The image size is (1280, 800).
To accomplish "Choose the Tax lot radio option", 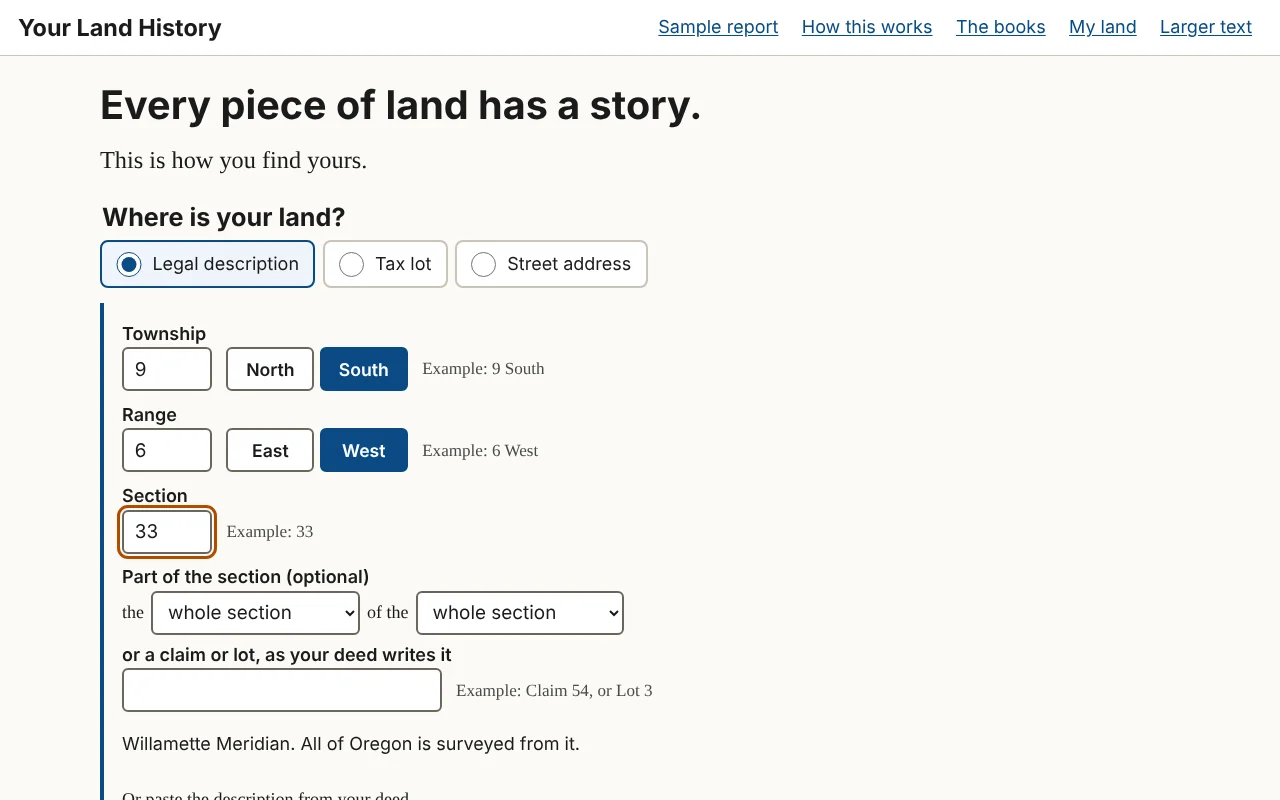I will pyautogui.click(x=385, y=264).
